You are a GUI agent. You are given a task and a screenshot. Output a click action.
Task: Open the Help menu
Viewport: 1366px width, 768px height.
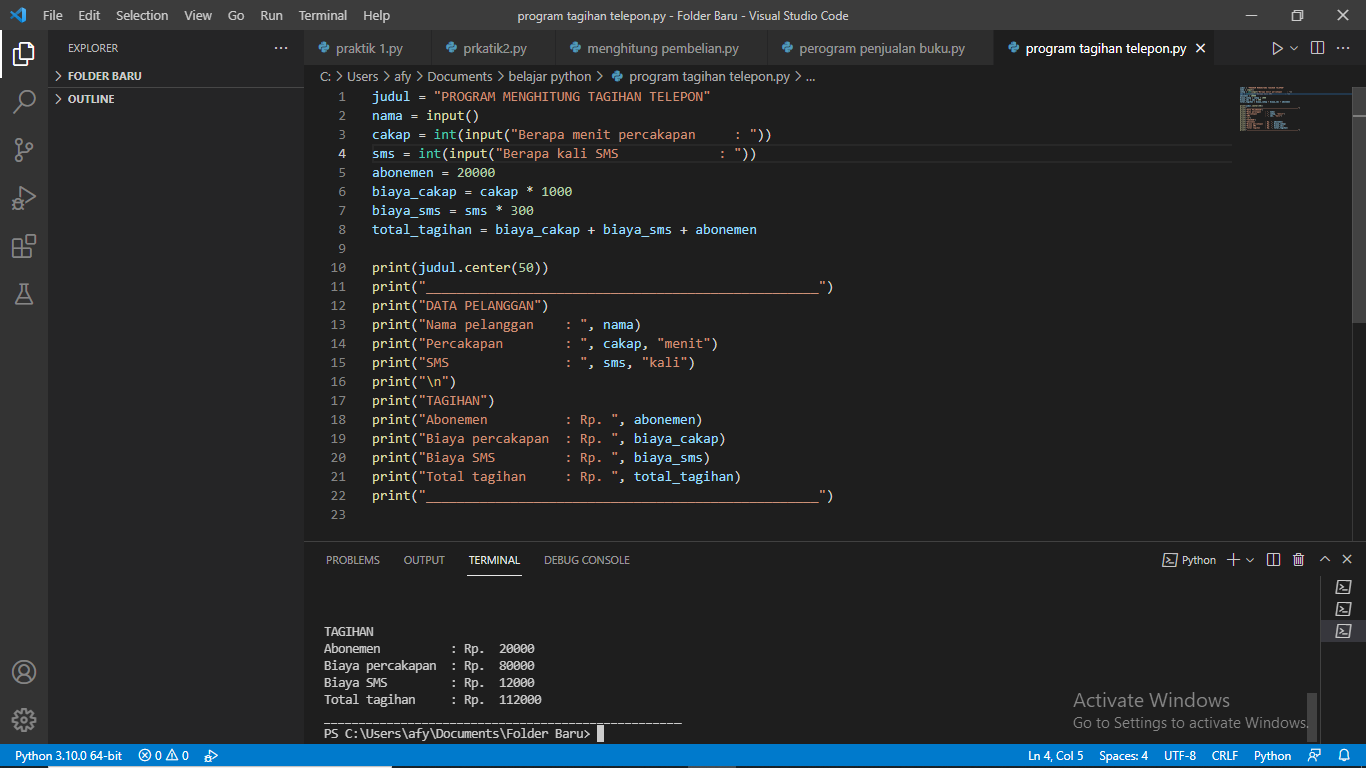pyautogui.click(x=377, y=15)
